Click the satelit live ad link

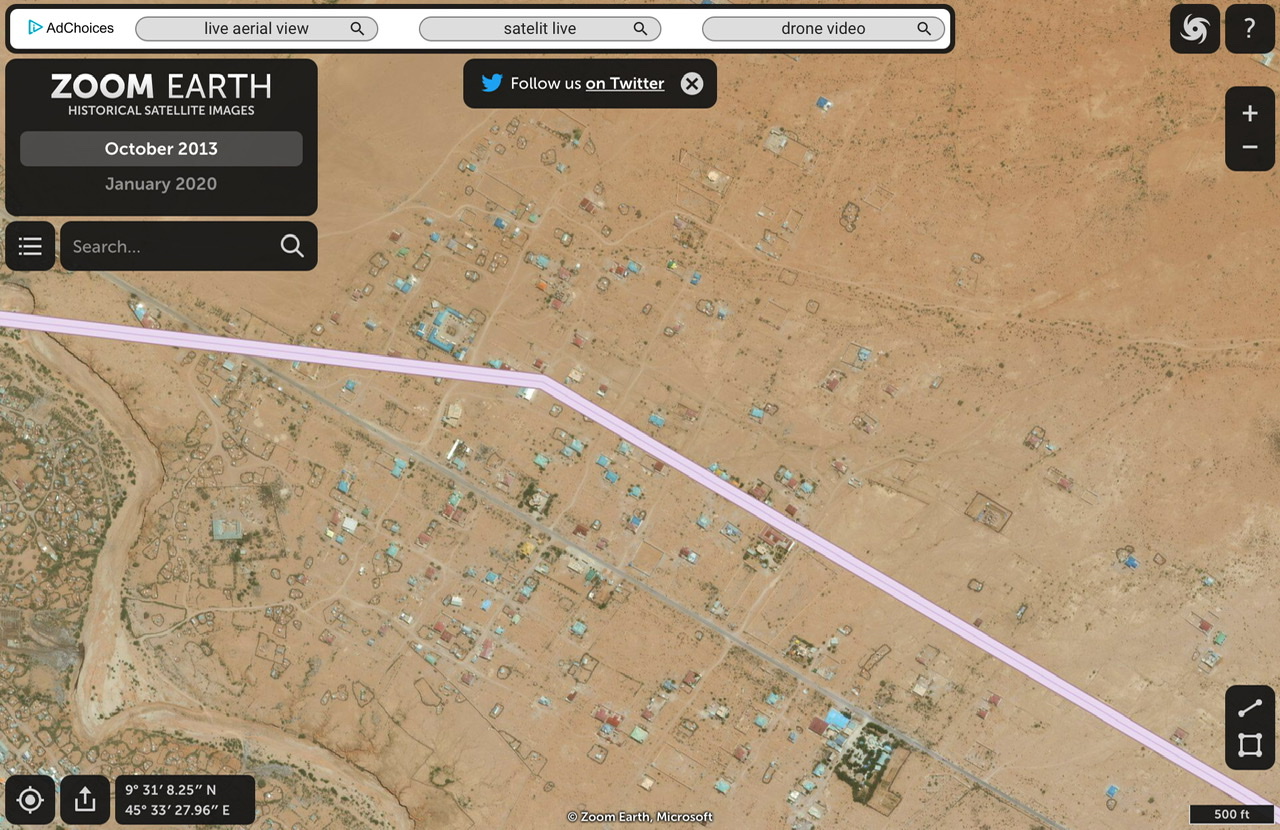[540, 29]
